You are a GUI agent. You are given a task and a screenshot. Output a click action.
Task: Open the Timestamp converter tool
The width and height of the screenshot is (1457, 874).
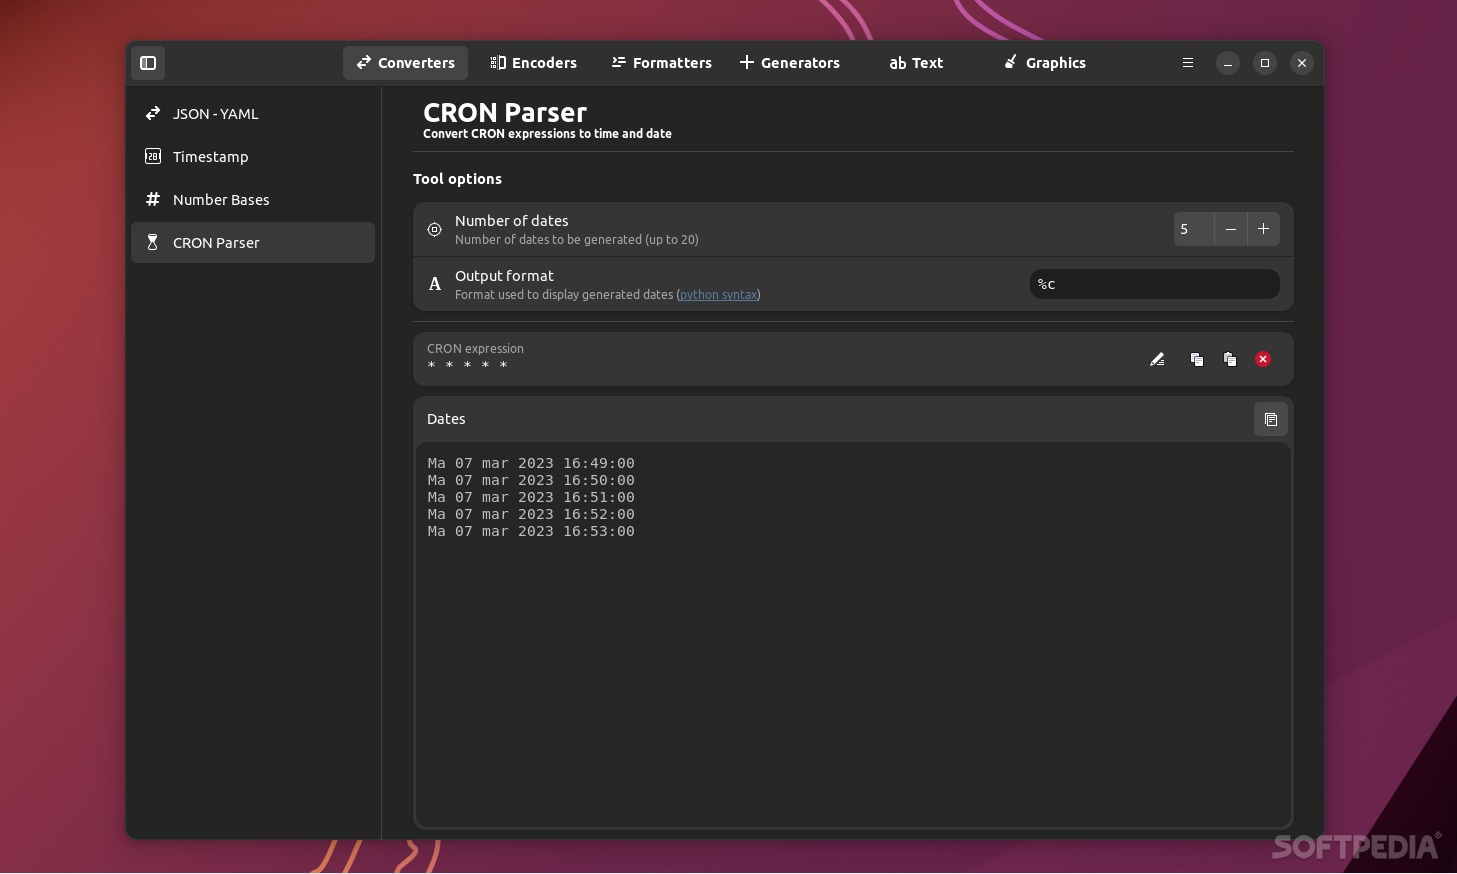211,156
